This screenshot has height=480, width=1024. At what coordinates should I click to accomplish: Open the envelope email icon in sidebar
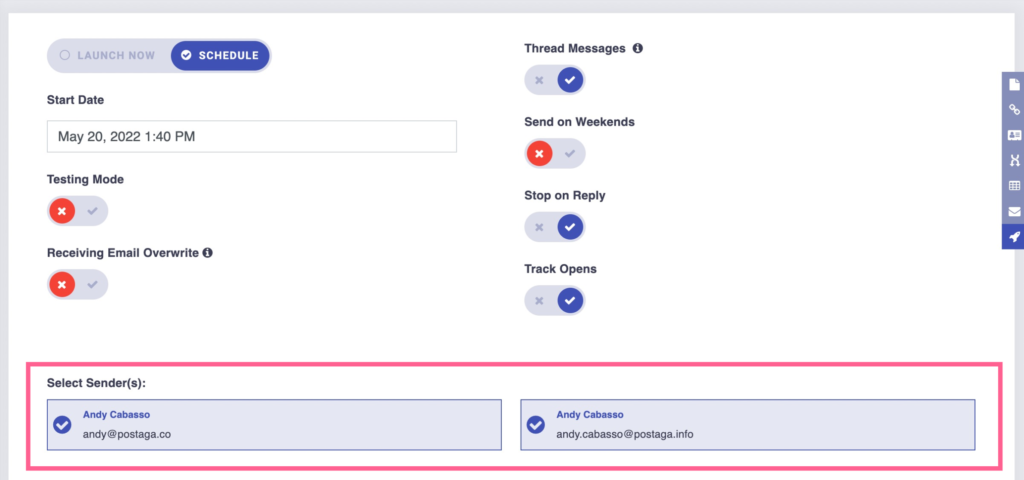[x=1014, y=211]
